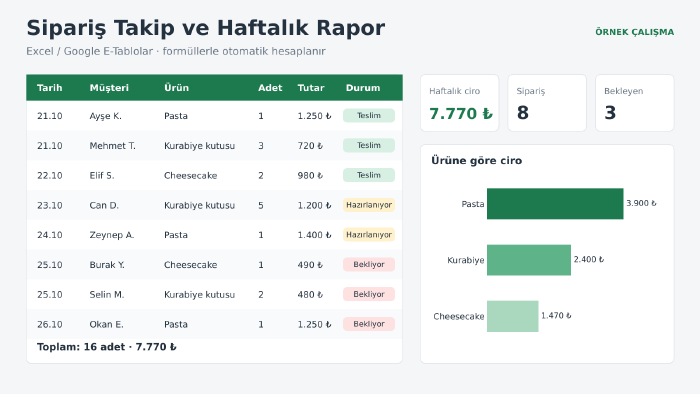Select the customer name Elif S.
This screenshot has width=700, height=394.
coord(102,176)
